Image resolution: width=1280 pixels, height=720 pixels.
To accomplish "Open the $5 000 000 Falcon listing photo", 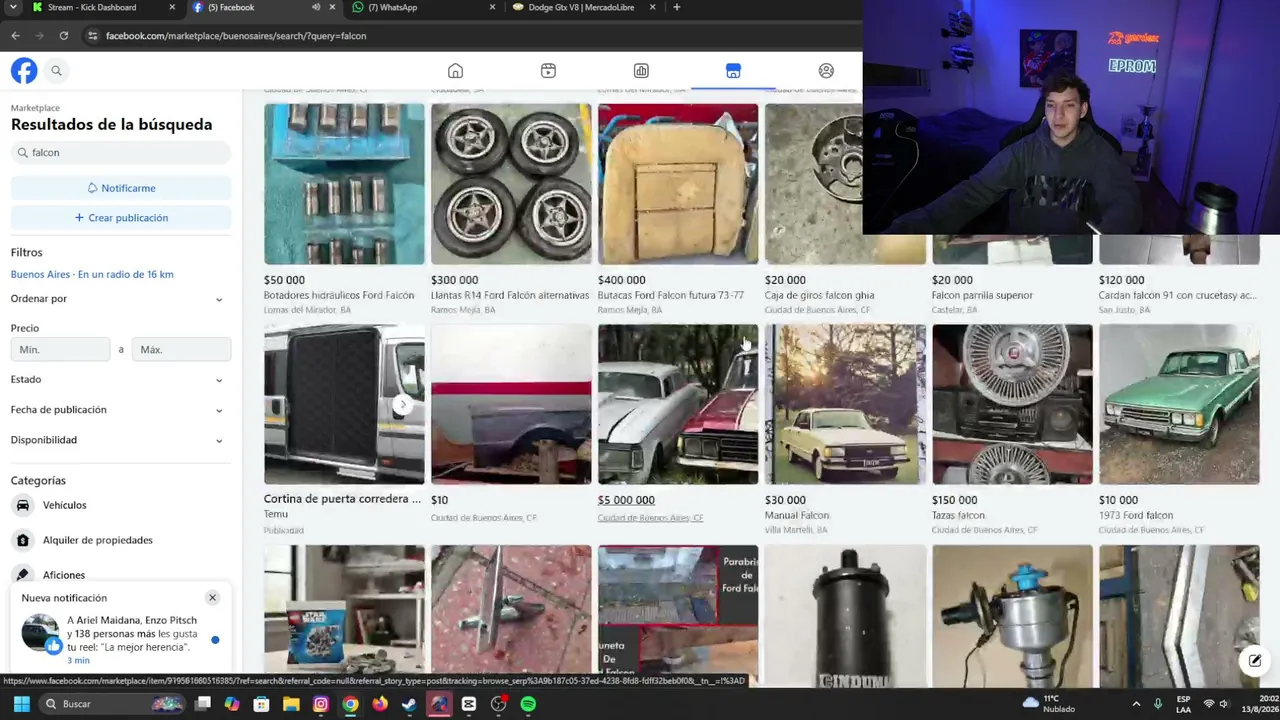I will [x=678, y=404].
